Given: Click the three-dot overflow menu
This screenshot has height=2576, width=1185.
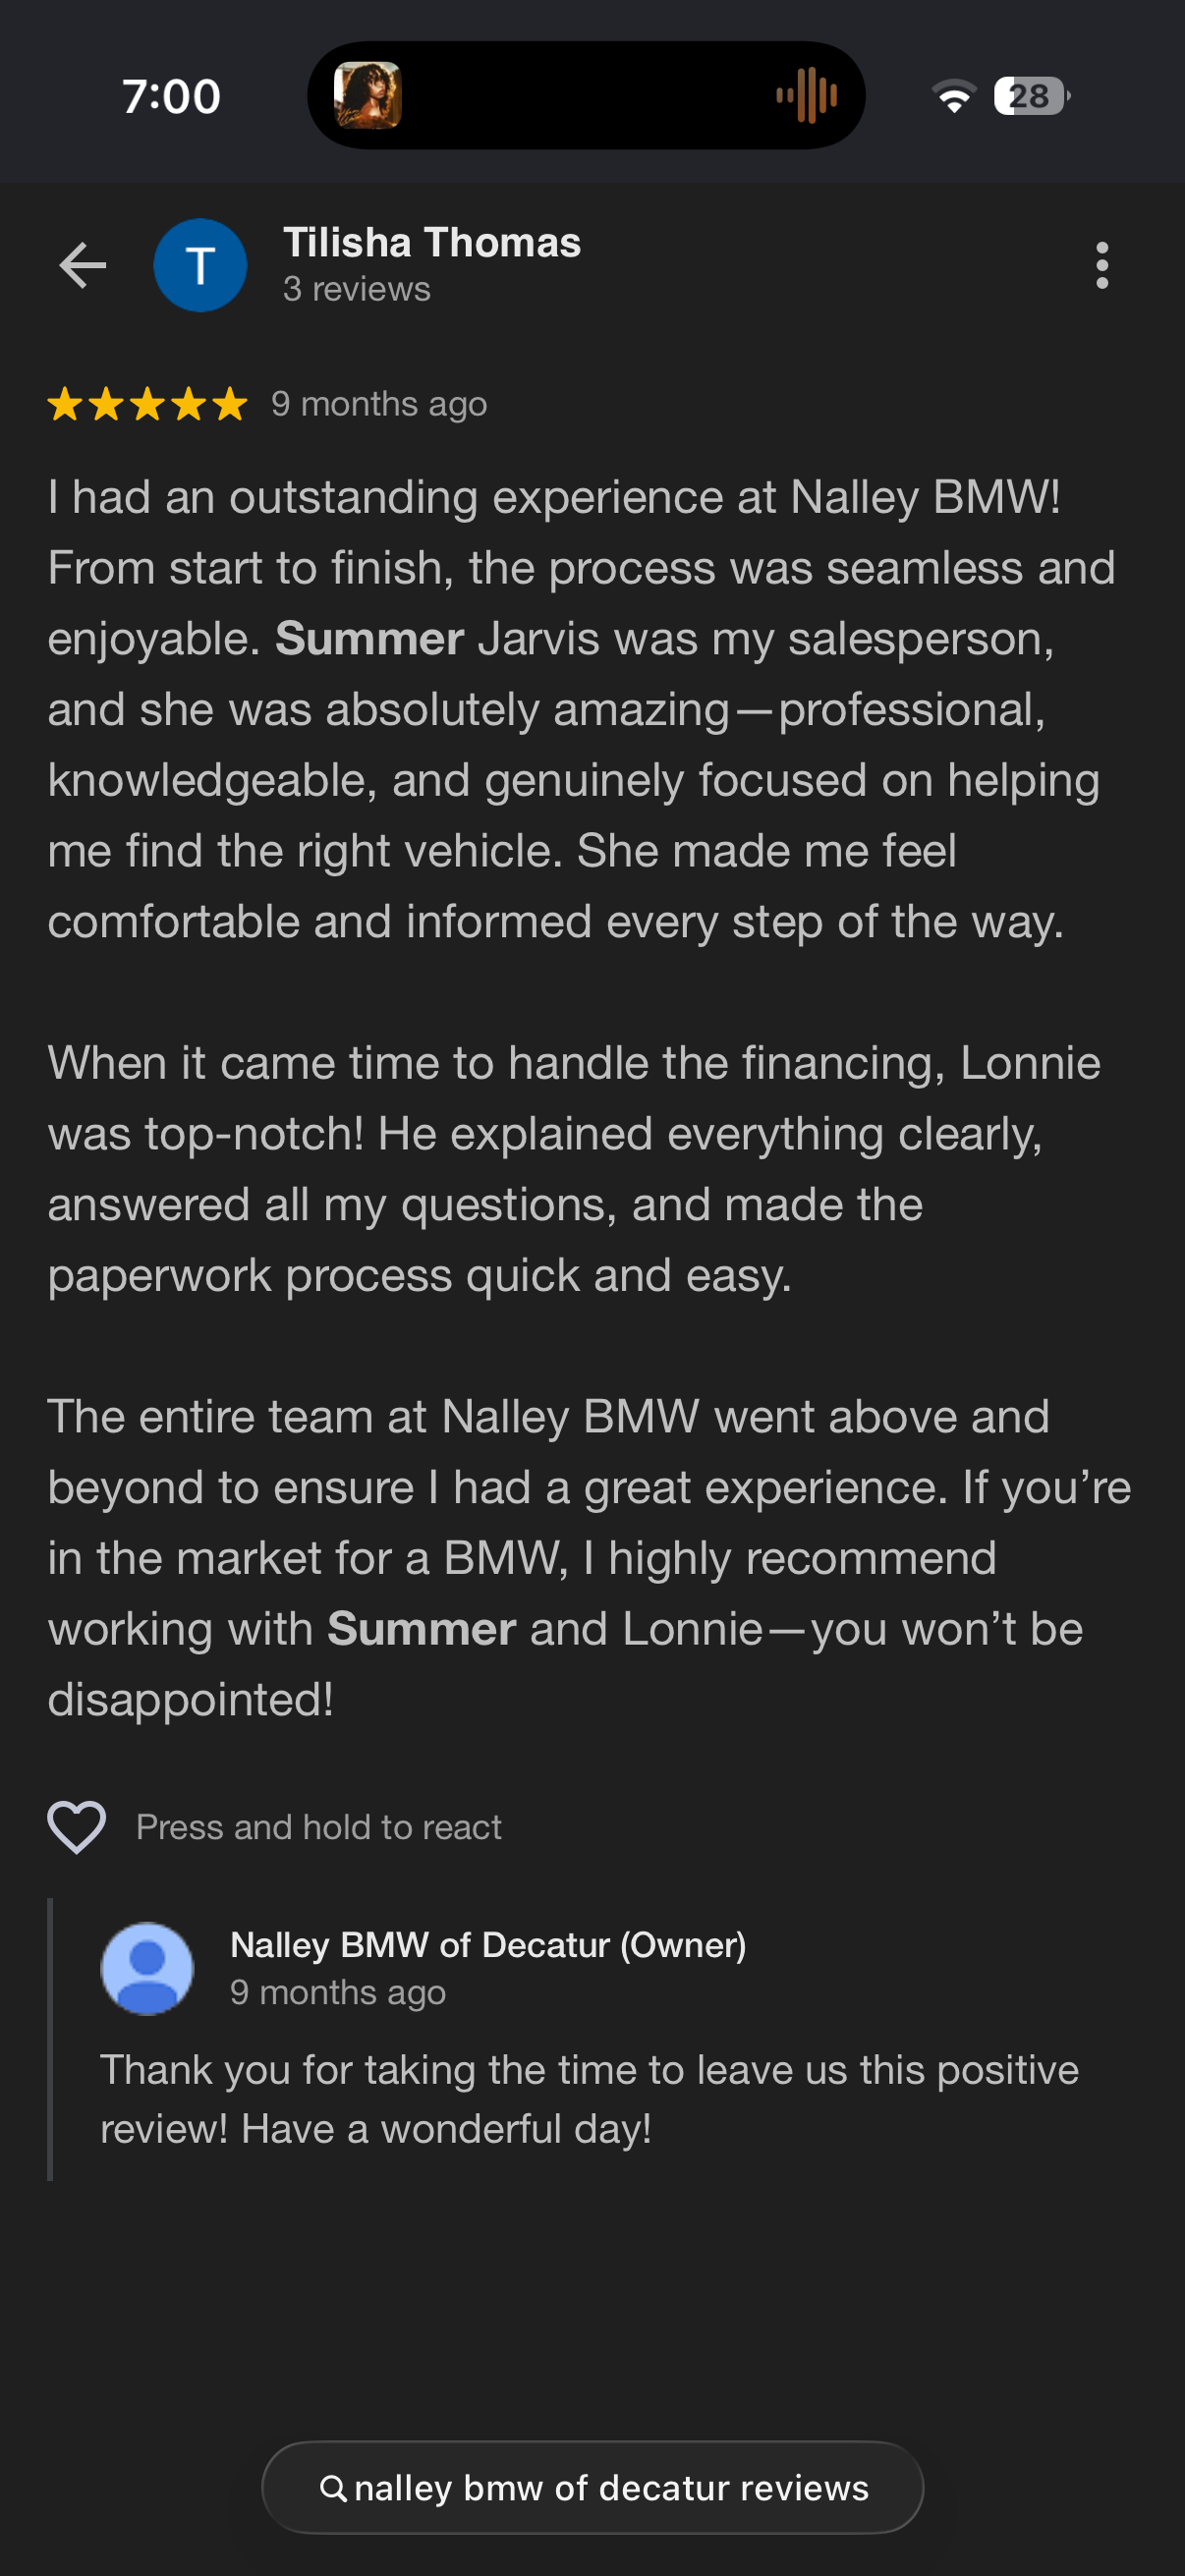Looking at the screenshot, I should (x=1103, y=264).
